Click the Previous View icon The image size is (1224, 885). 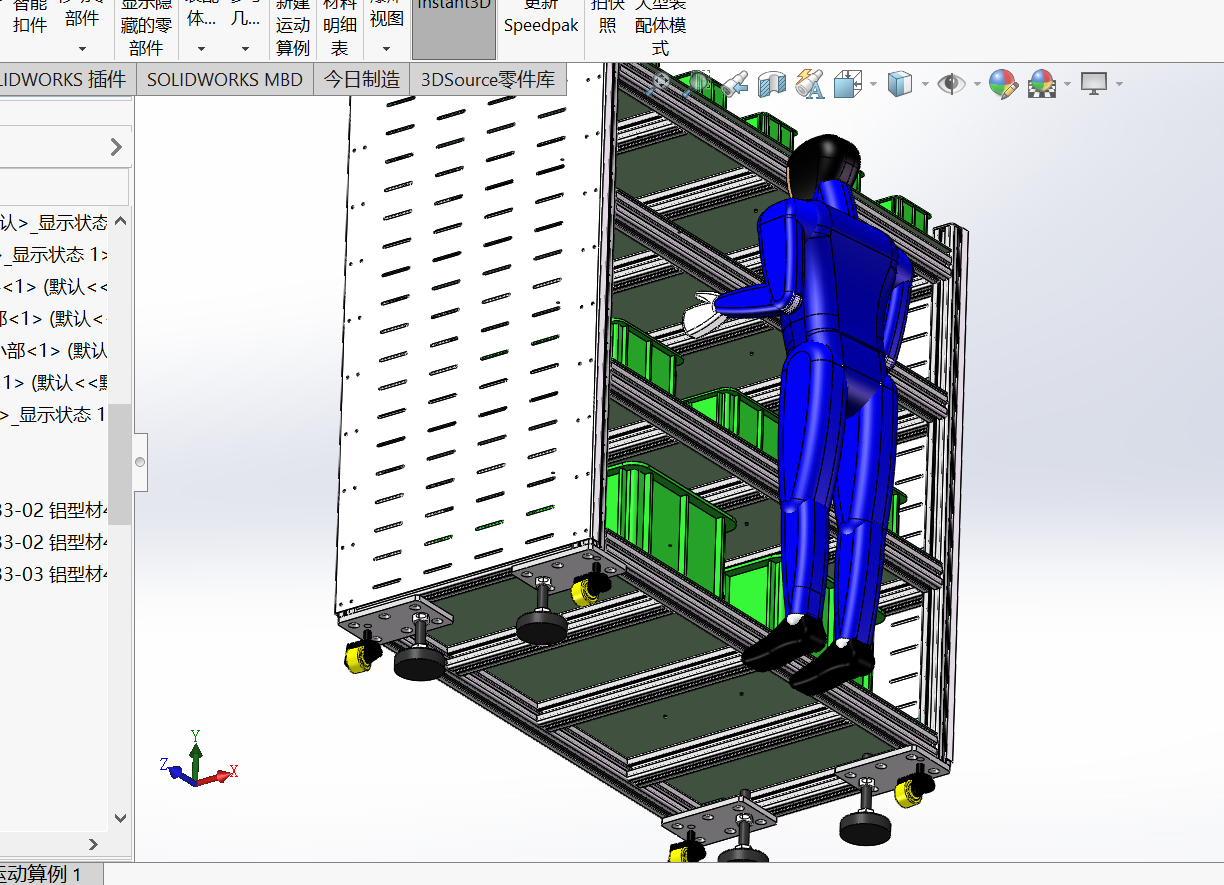(735, 84)
